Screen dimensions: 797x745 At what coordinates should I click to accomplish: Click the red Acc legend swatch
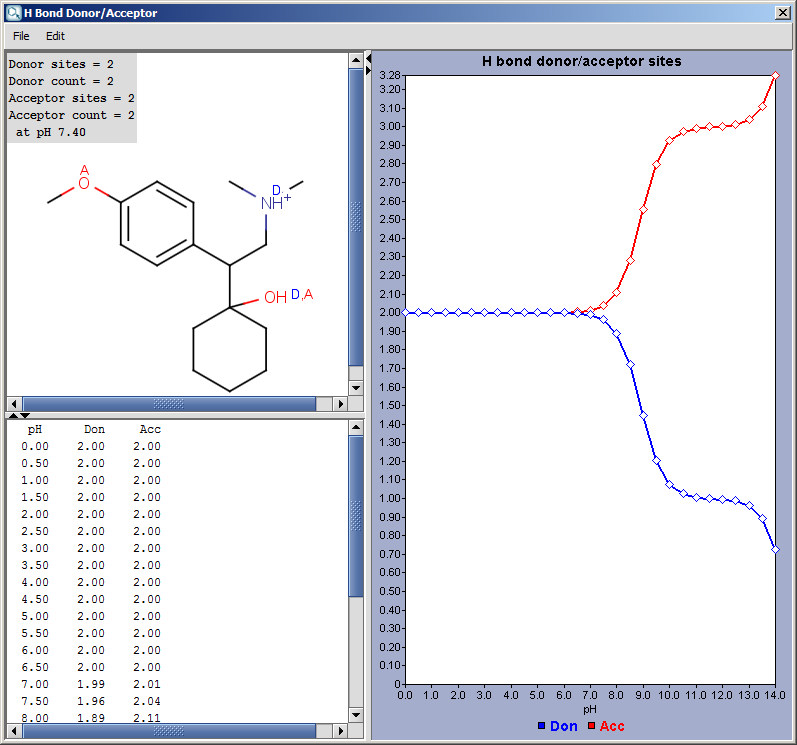pyautogui.click(x=591, y=726)
